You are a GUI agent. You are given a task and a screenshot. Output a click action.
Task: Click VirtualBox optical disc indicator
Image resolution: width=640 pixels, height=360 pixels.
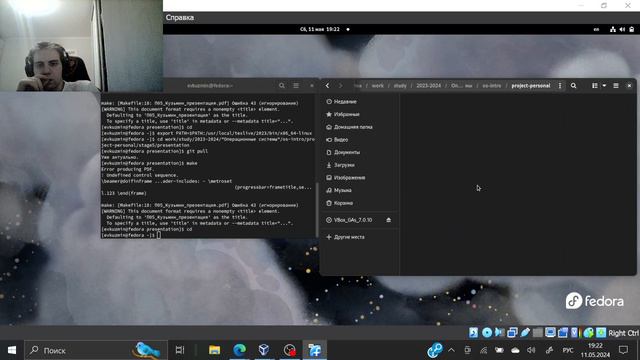pos(487,333)
